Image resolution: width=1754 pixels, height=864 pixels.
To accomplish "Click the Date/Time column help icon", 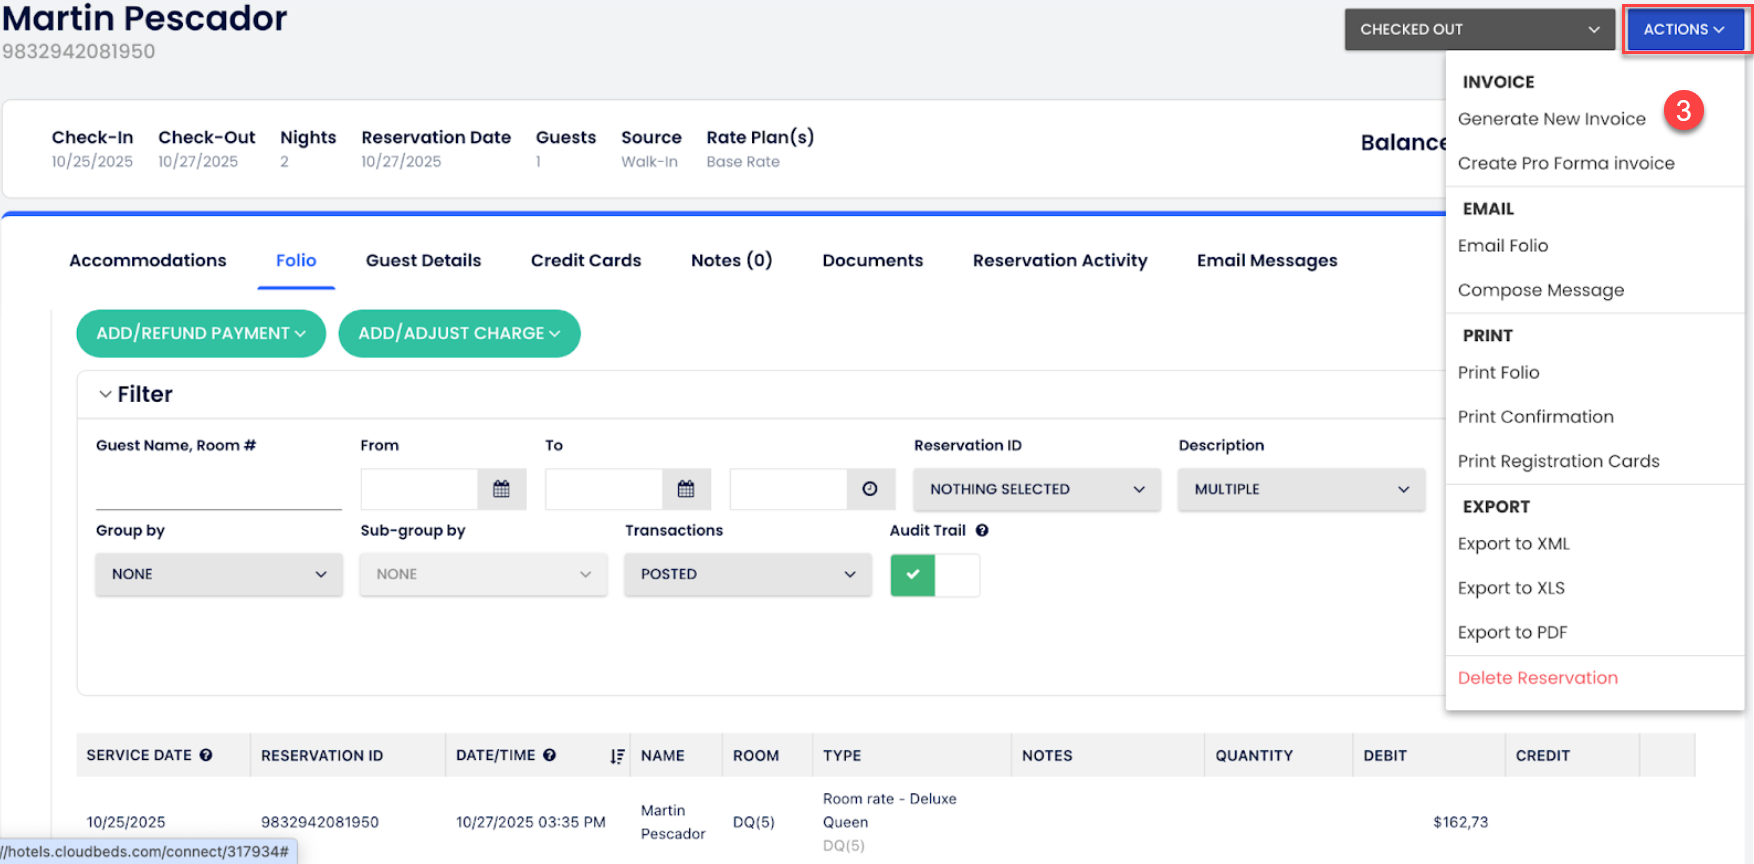I will click(550, 755).
